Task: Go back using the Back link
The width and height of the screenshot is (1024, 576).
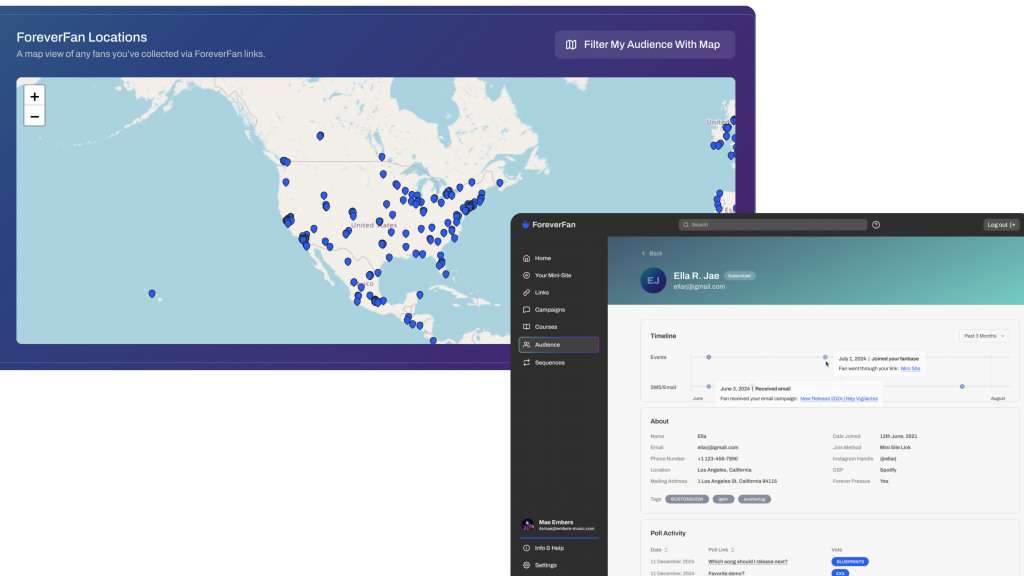Action: pyautogui.click(x=652, y=253)
